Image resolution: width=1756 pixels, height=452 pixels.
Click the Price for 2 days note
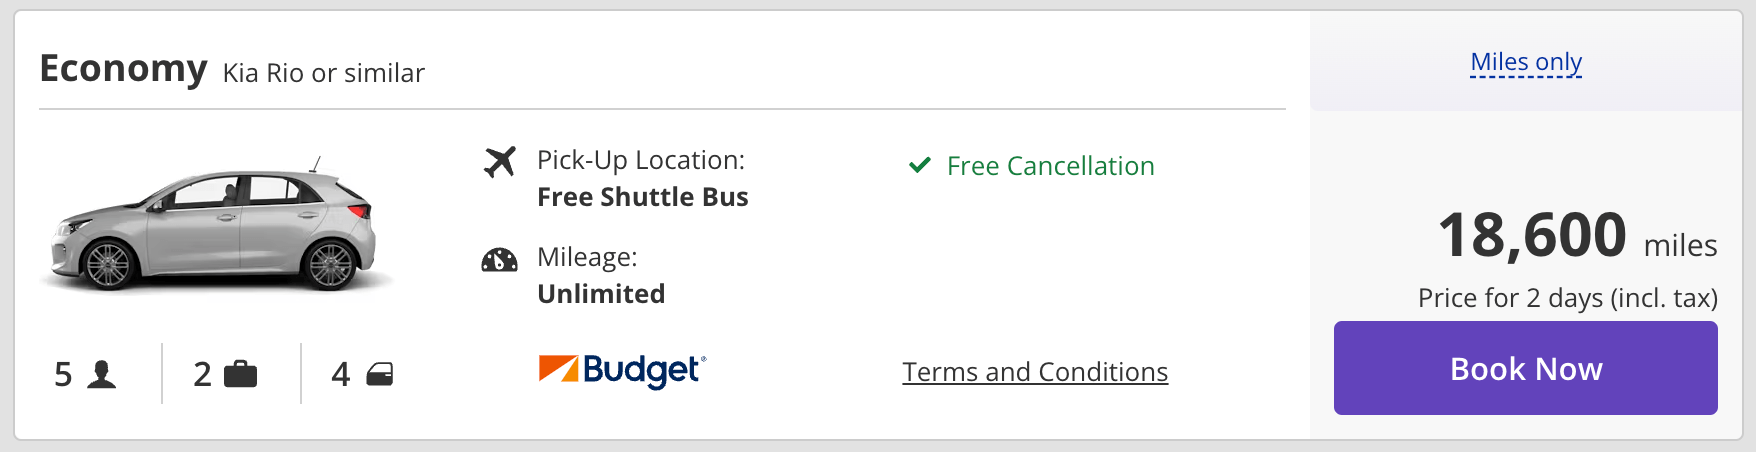(x=1567, y=298)
